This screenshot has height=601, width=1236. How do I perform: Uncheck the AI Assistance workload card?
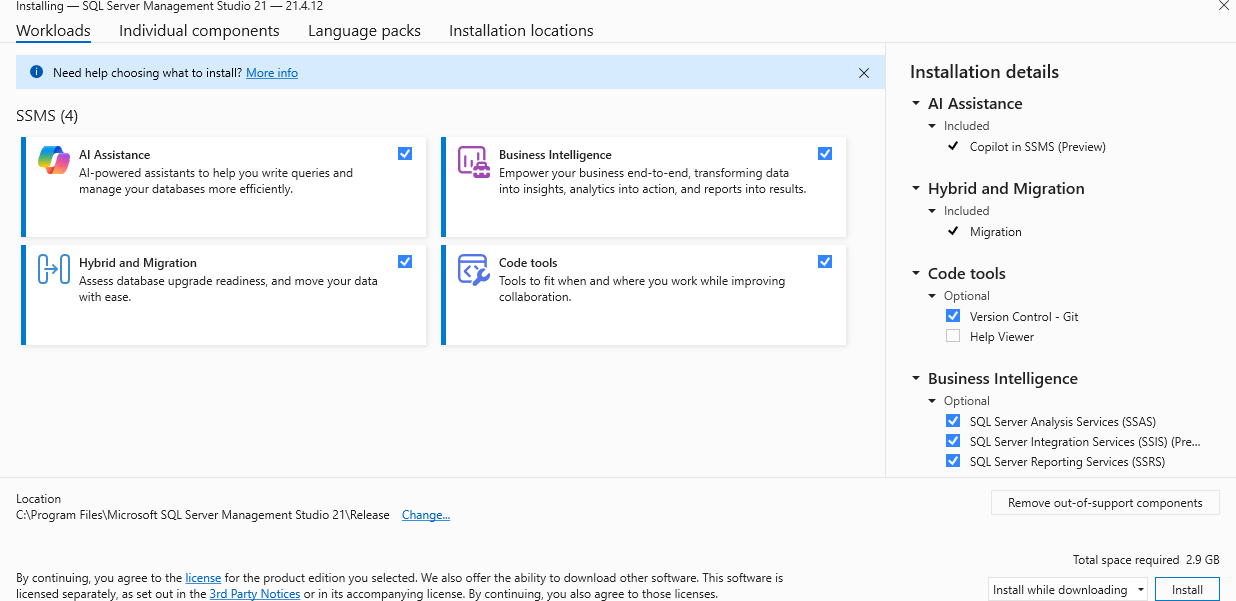(x=405, y=153)
